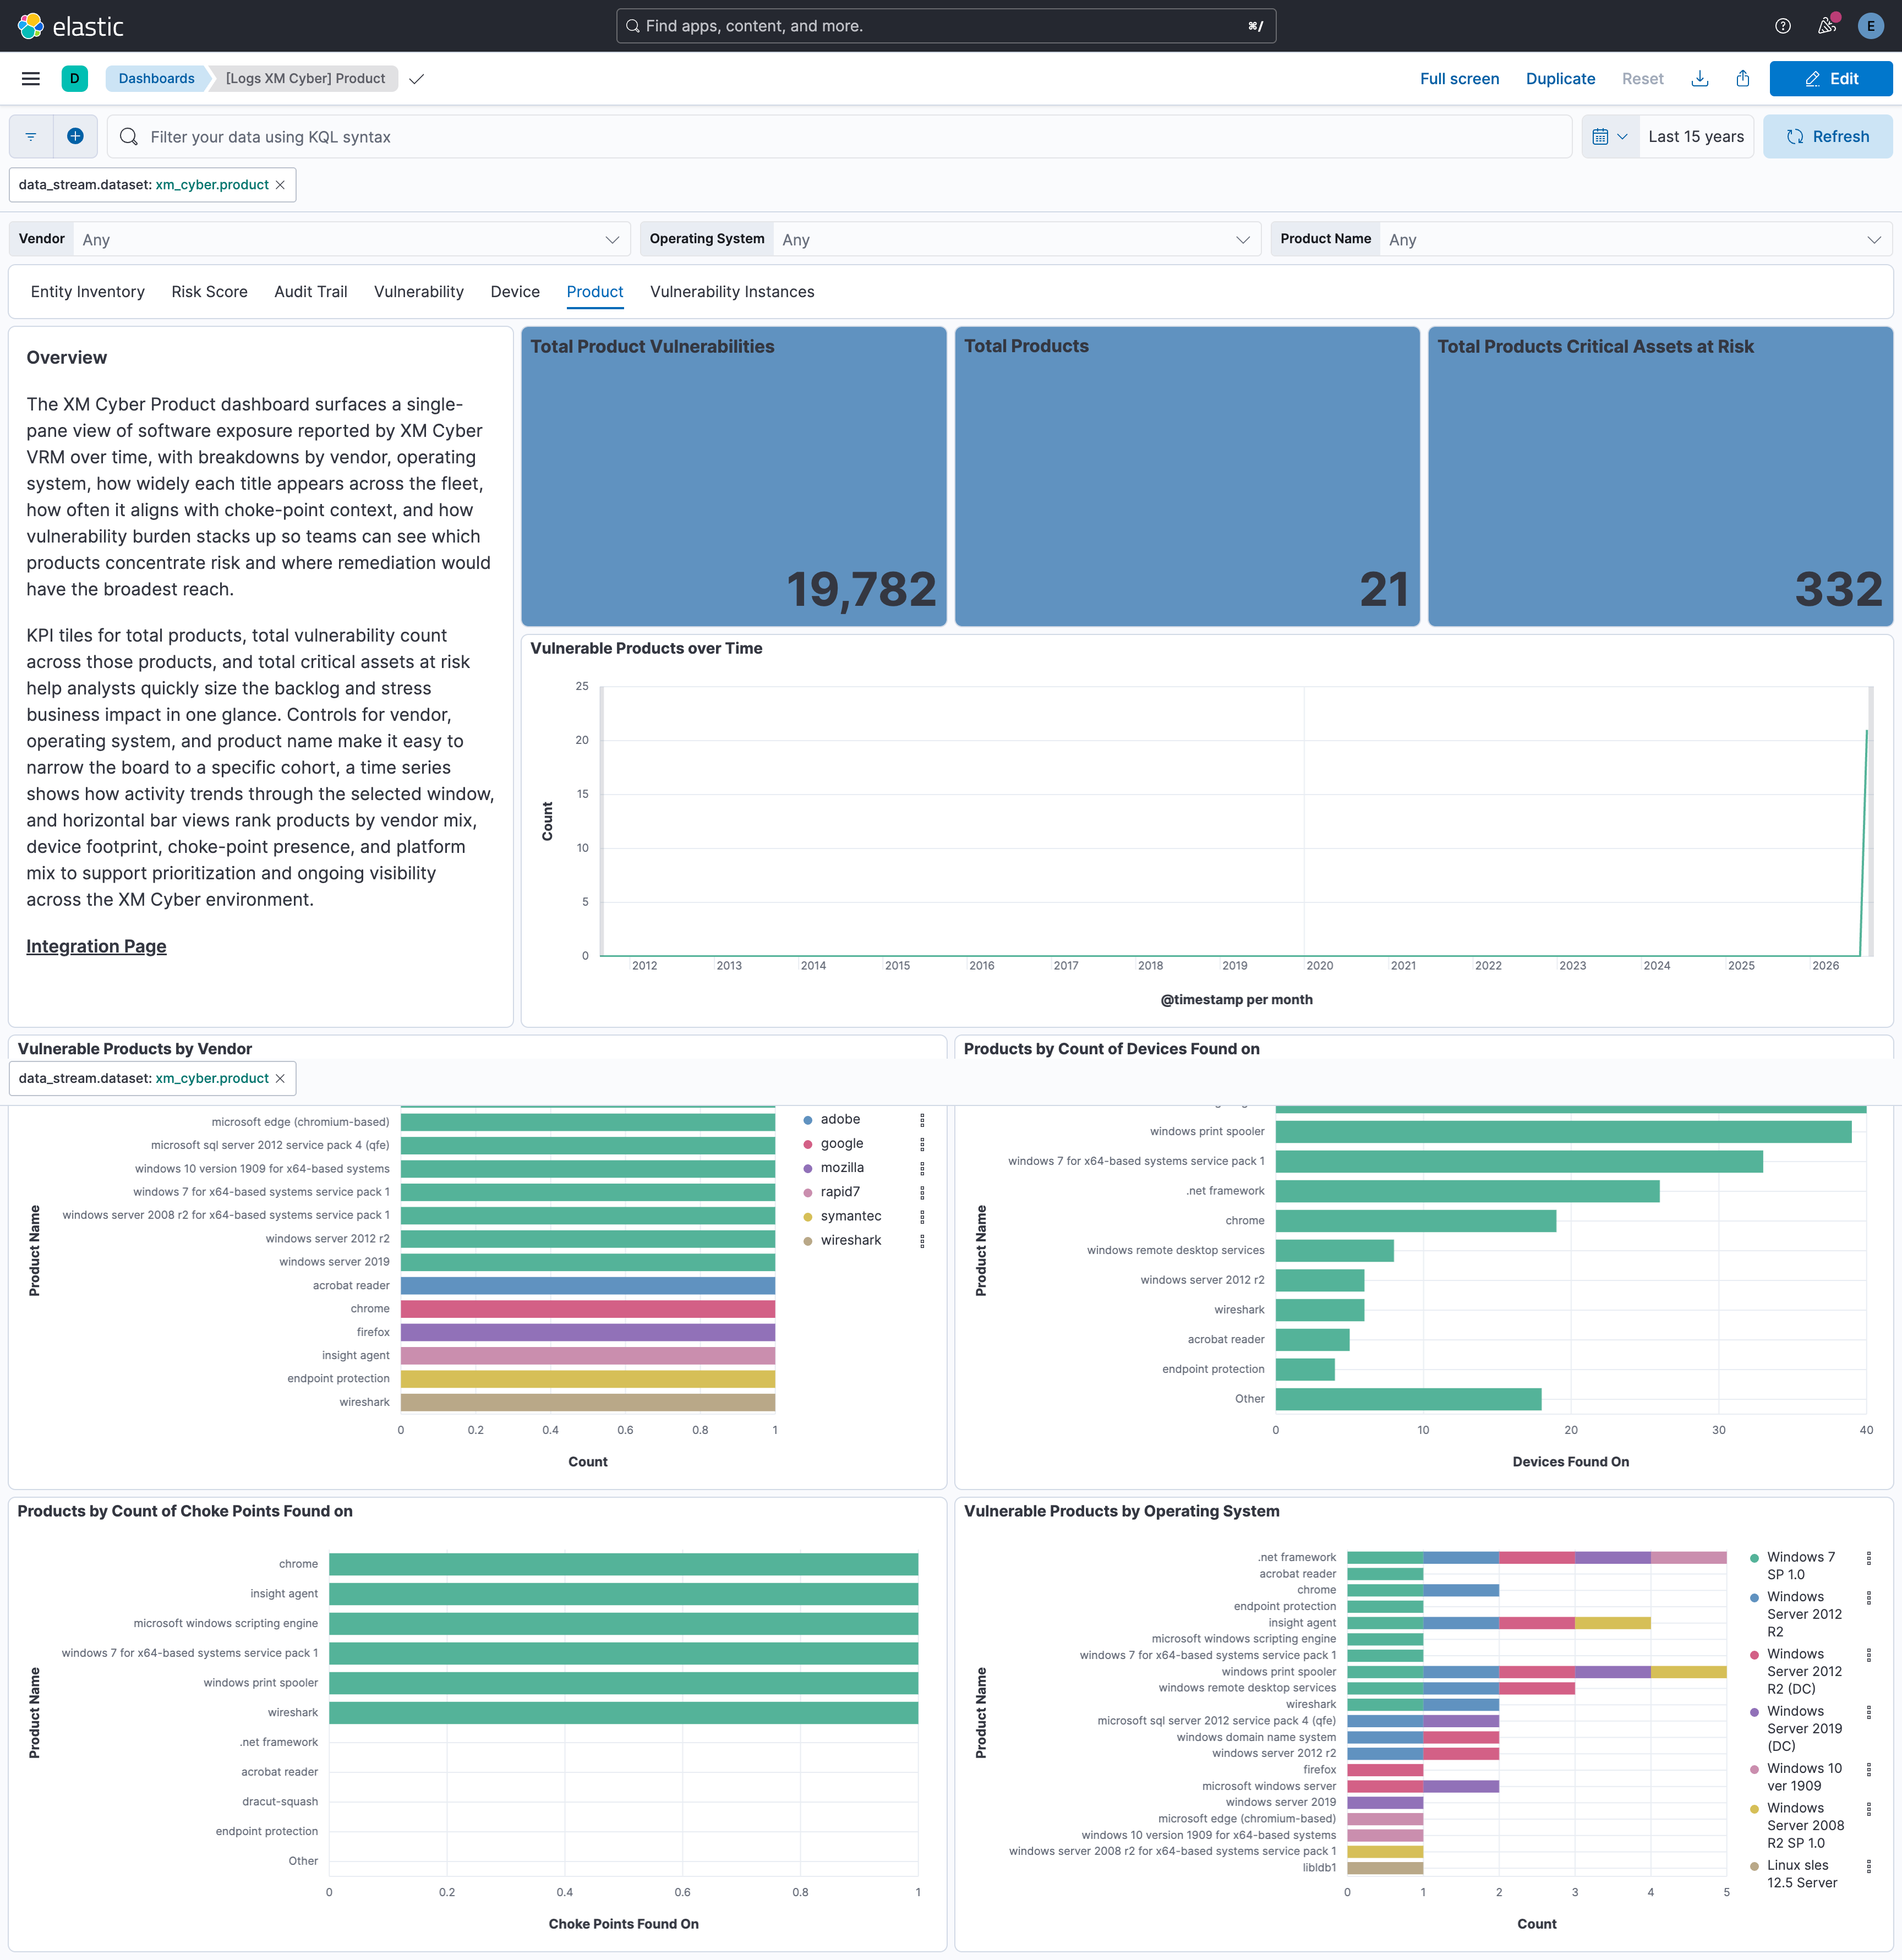Open the date quick menu calendar dropdown
Viewport: 1902px width, 1960px height.
tap(1610, 137)
